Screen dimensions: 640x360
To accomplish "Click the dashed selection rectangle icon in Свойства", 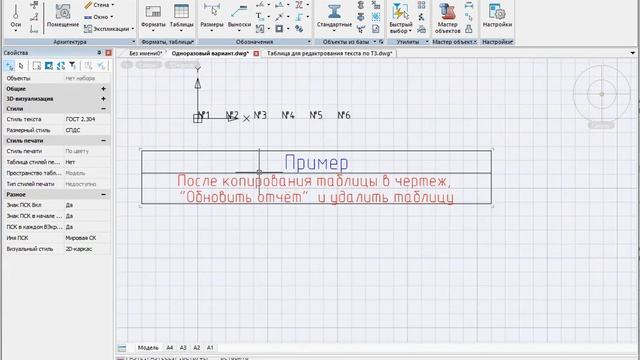I will 37,66.
